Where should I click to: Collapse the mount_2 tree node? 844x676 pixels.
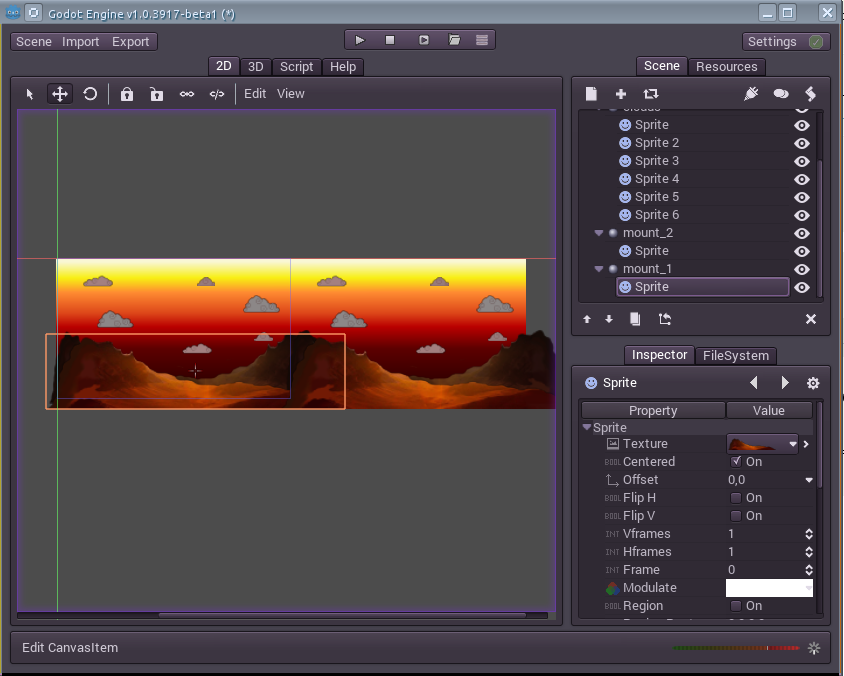[x=599, y=233]
